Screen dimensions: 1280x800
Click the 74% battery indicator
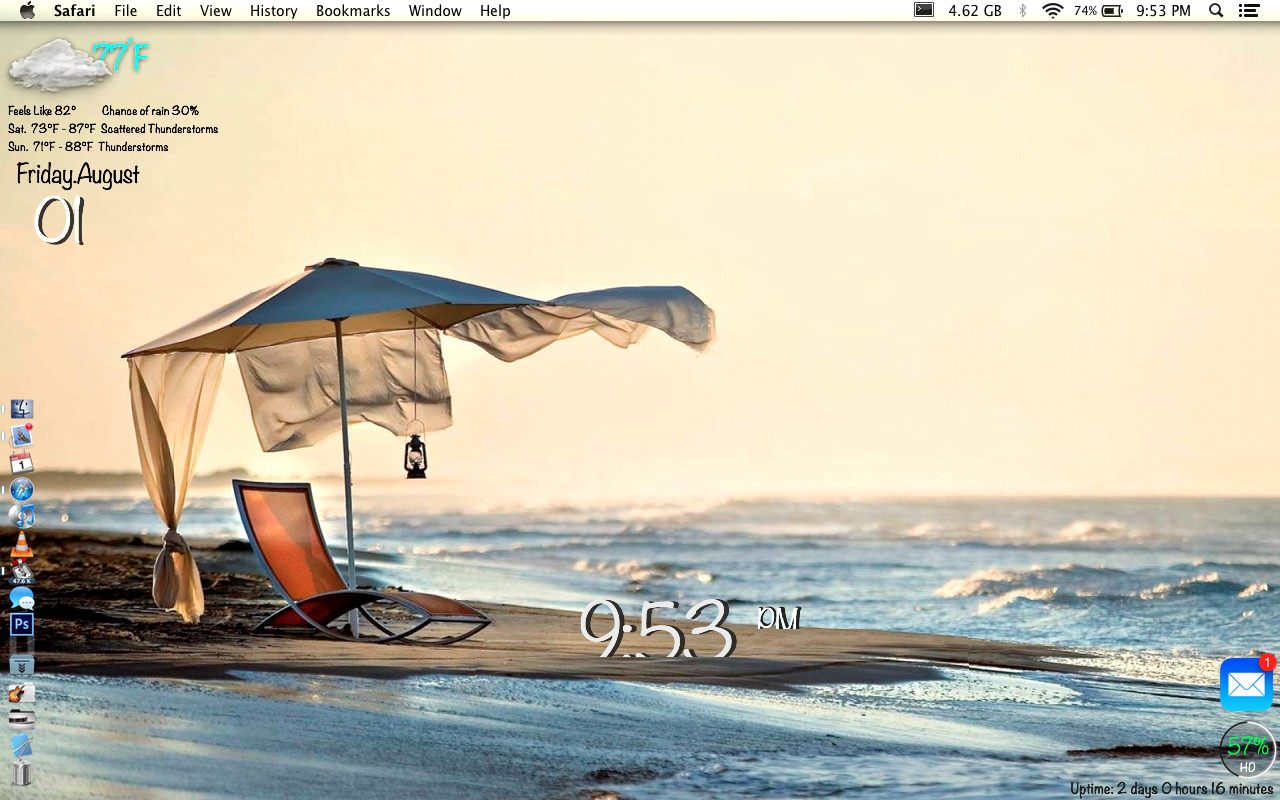pyautogui.click(x=1098, y=11)
